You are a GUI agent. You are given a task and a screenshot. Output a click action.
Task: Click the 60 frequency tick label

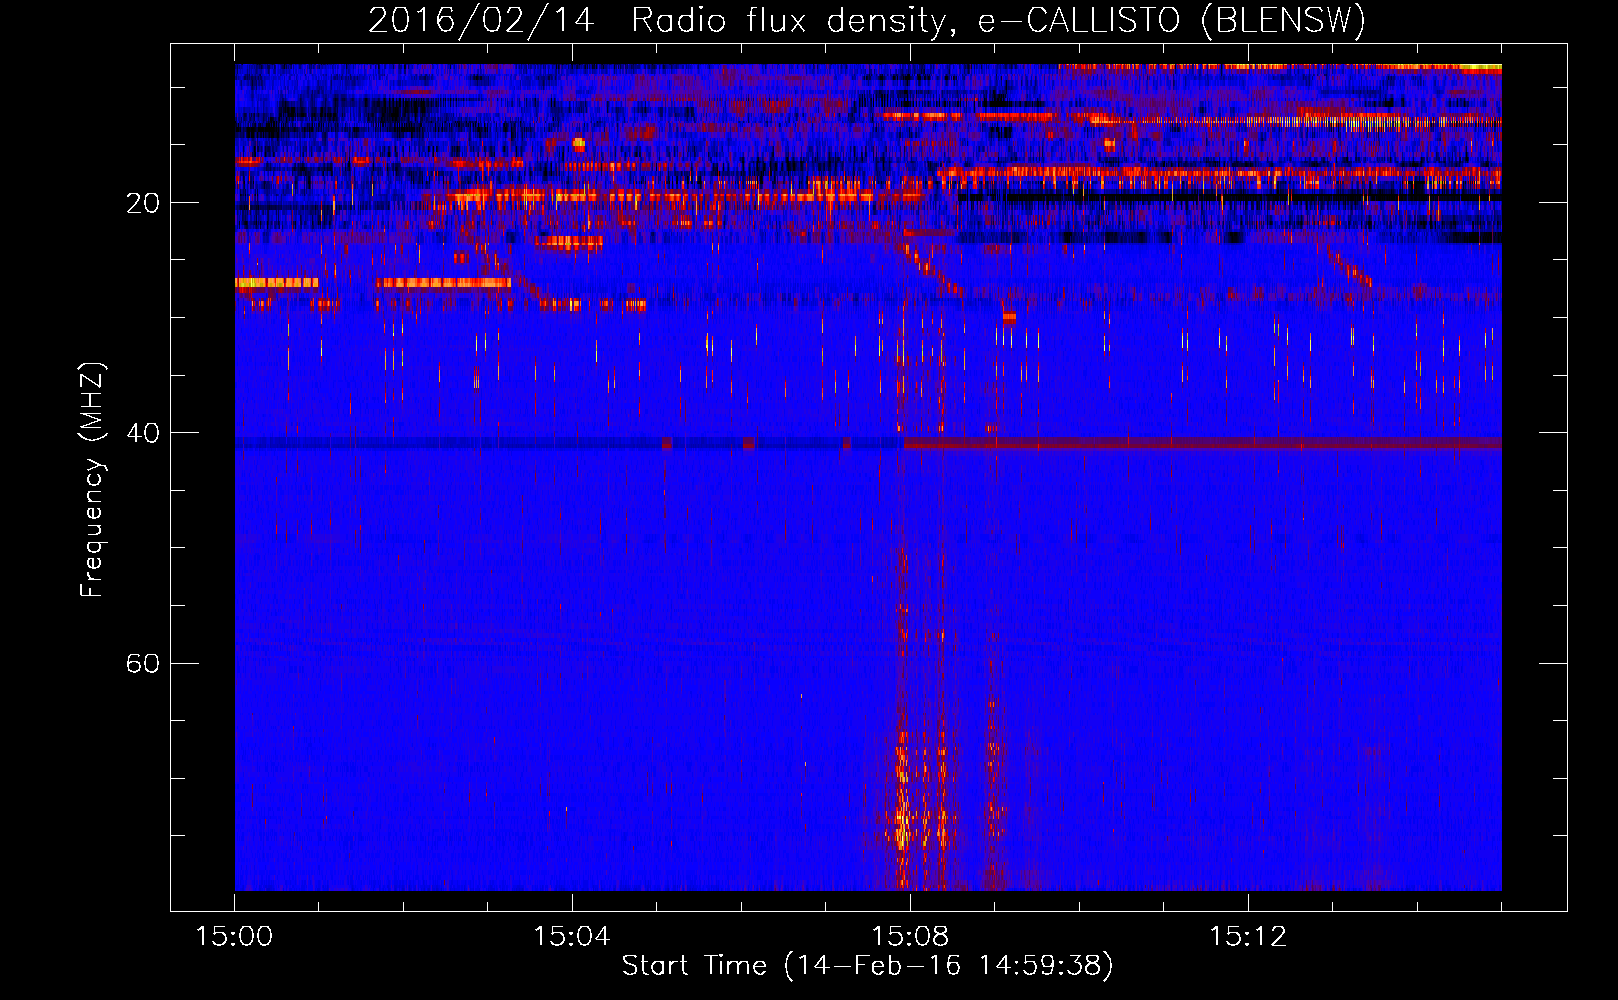(x=143, y=663)
